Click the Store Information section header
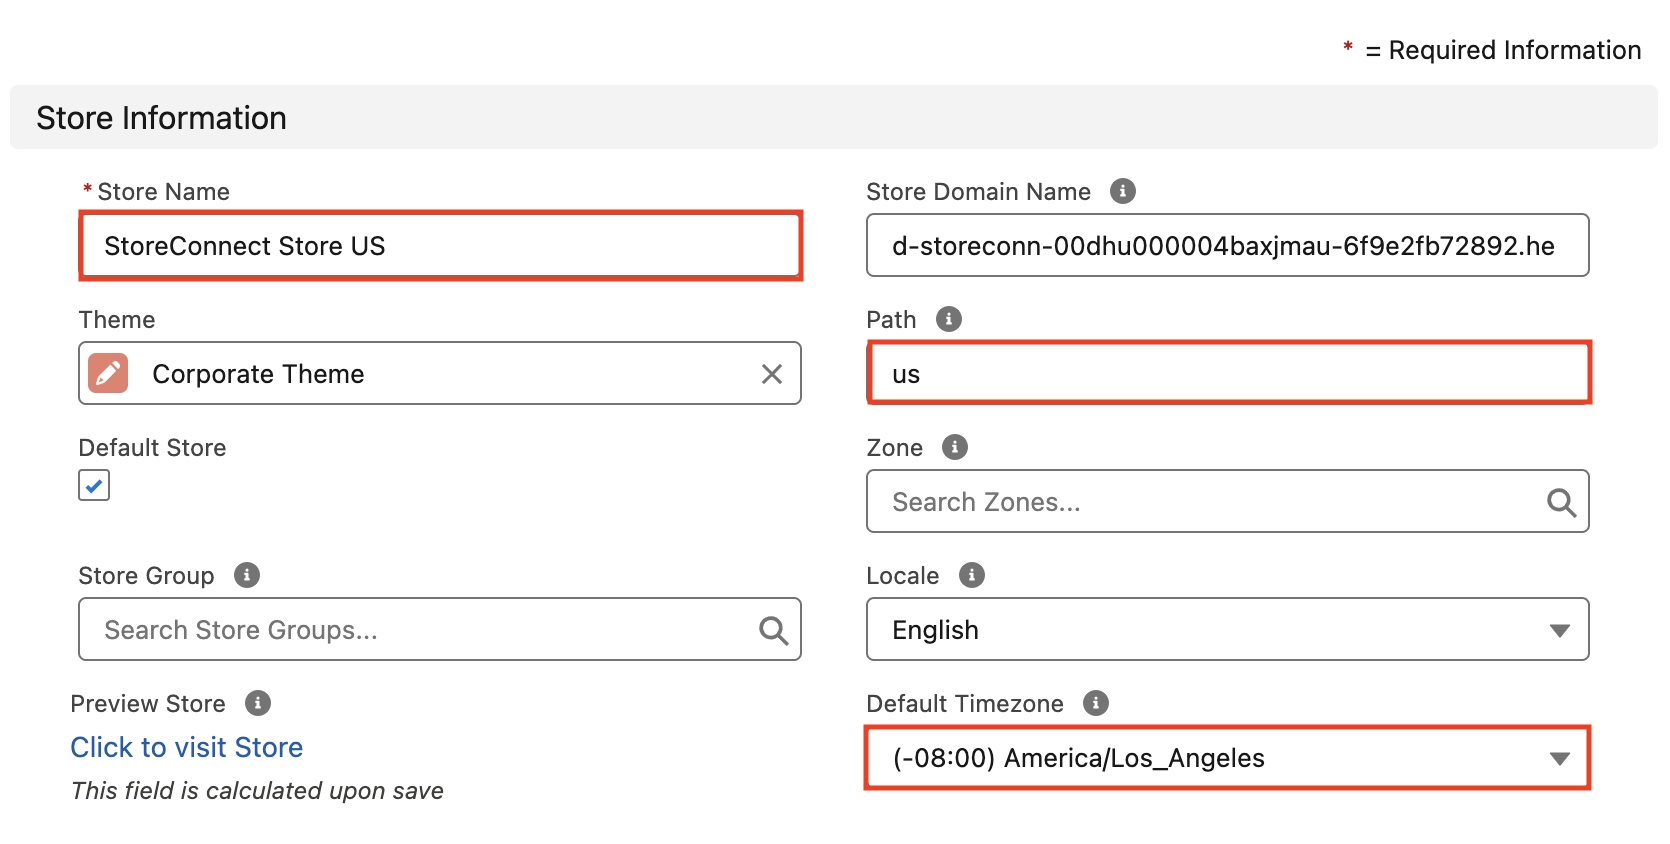 [834, 117]
